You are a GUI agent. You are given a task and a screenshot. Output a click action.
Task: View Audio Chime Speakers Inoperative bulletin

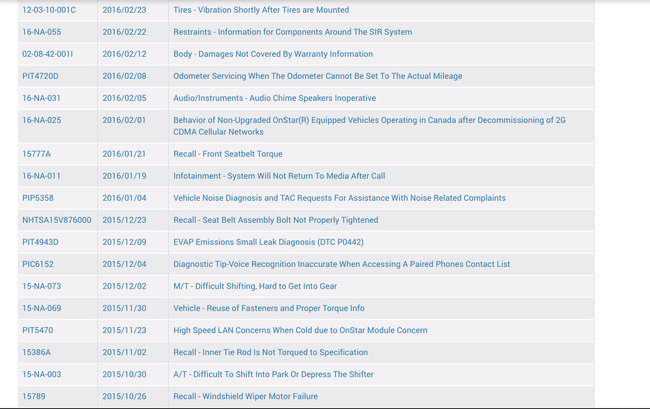click(x=274, y=98)
